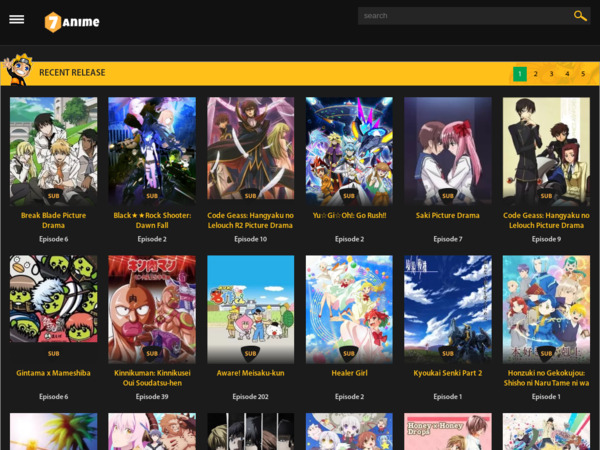Click Honzuki no Gekokujou title link
The width and height of the screenshot is (600, 450).
[x=546, y=378]
